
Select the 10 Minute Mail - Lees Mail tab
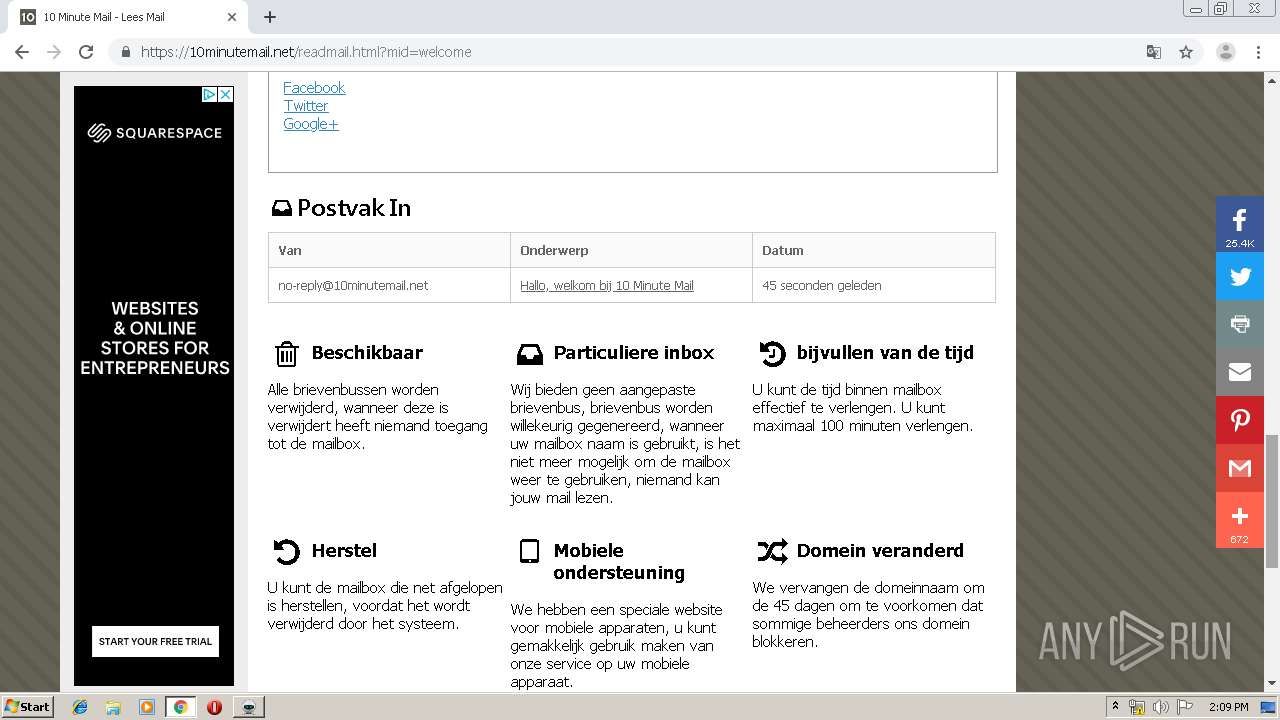click(x=128, y=17)
